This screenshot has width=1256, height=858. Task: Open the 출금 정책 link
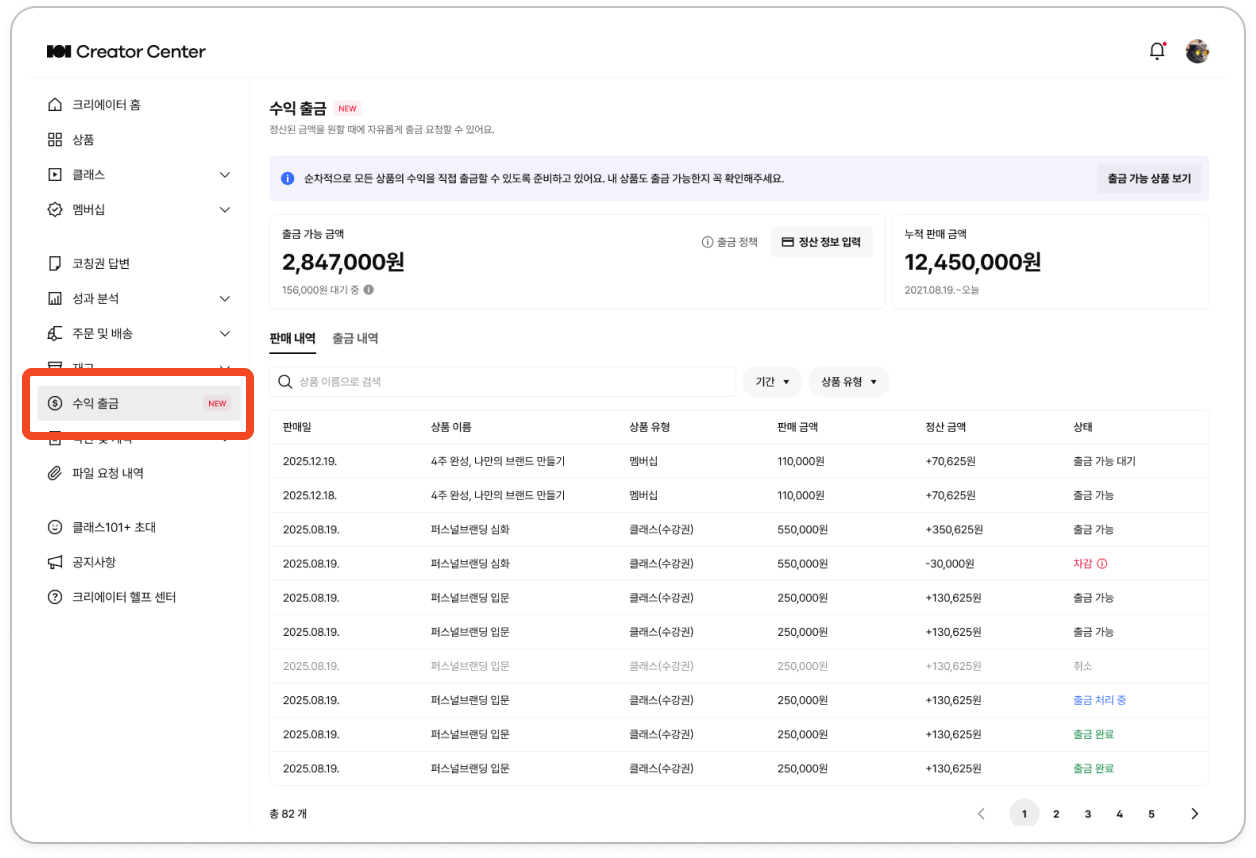[x=730, y=242]
